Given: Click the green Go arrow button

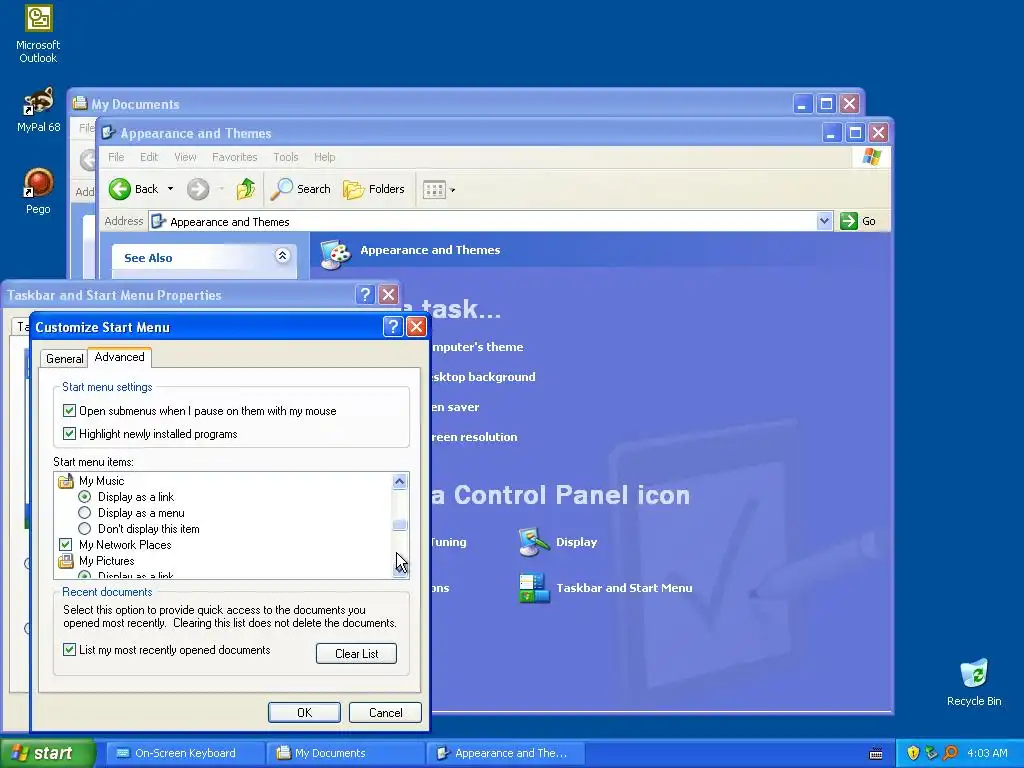Looking at the screenshot, I should (x=848, y=221).
